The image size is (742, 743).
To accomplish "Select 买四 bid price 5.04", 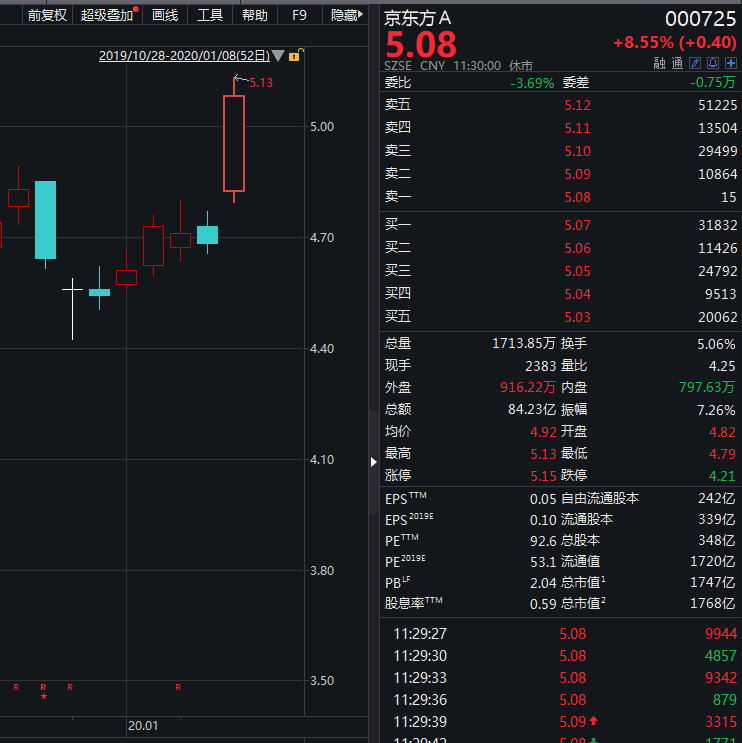I will (x=577, y=294).
